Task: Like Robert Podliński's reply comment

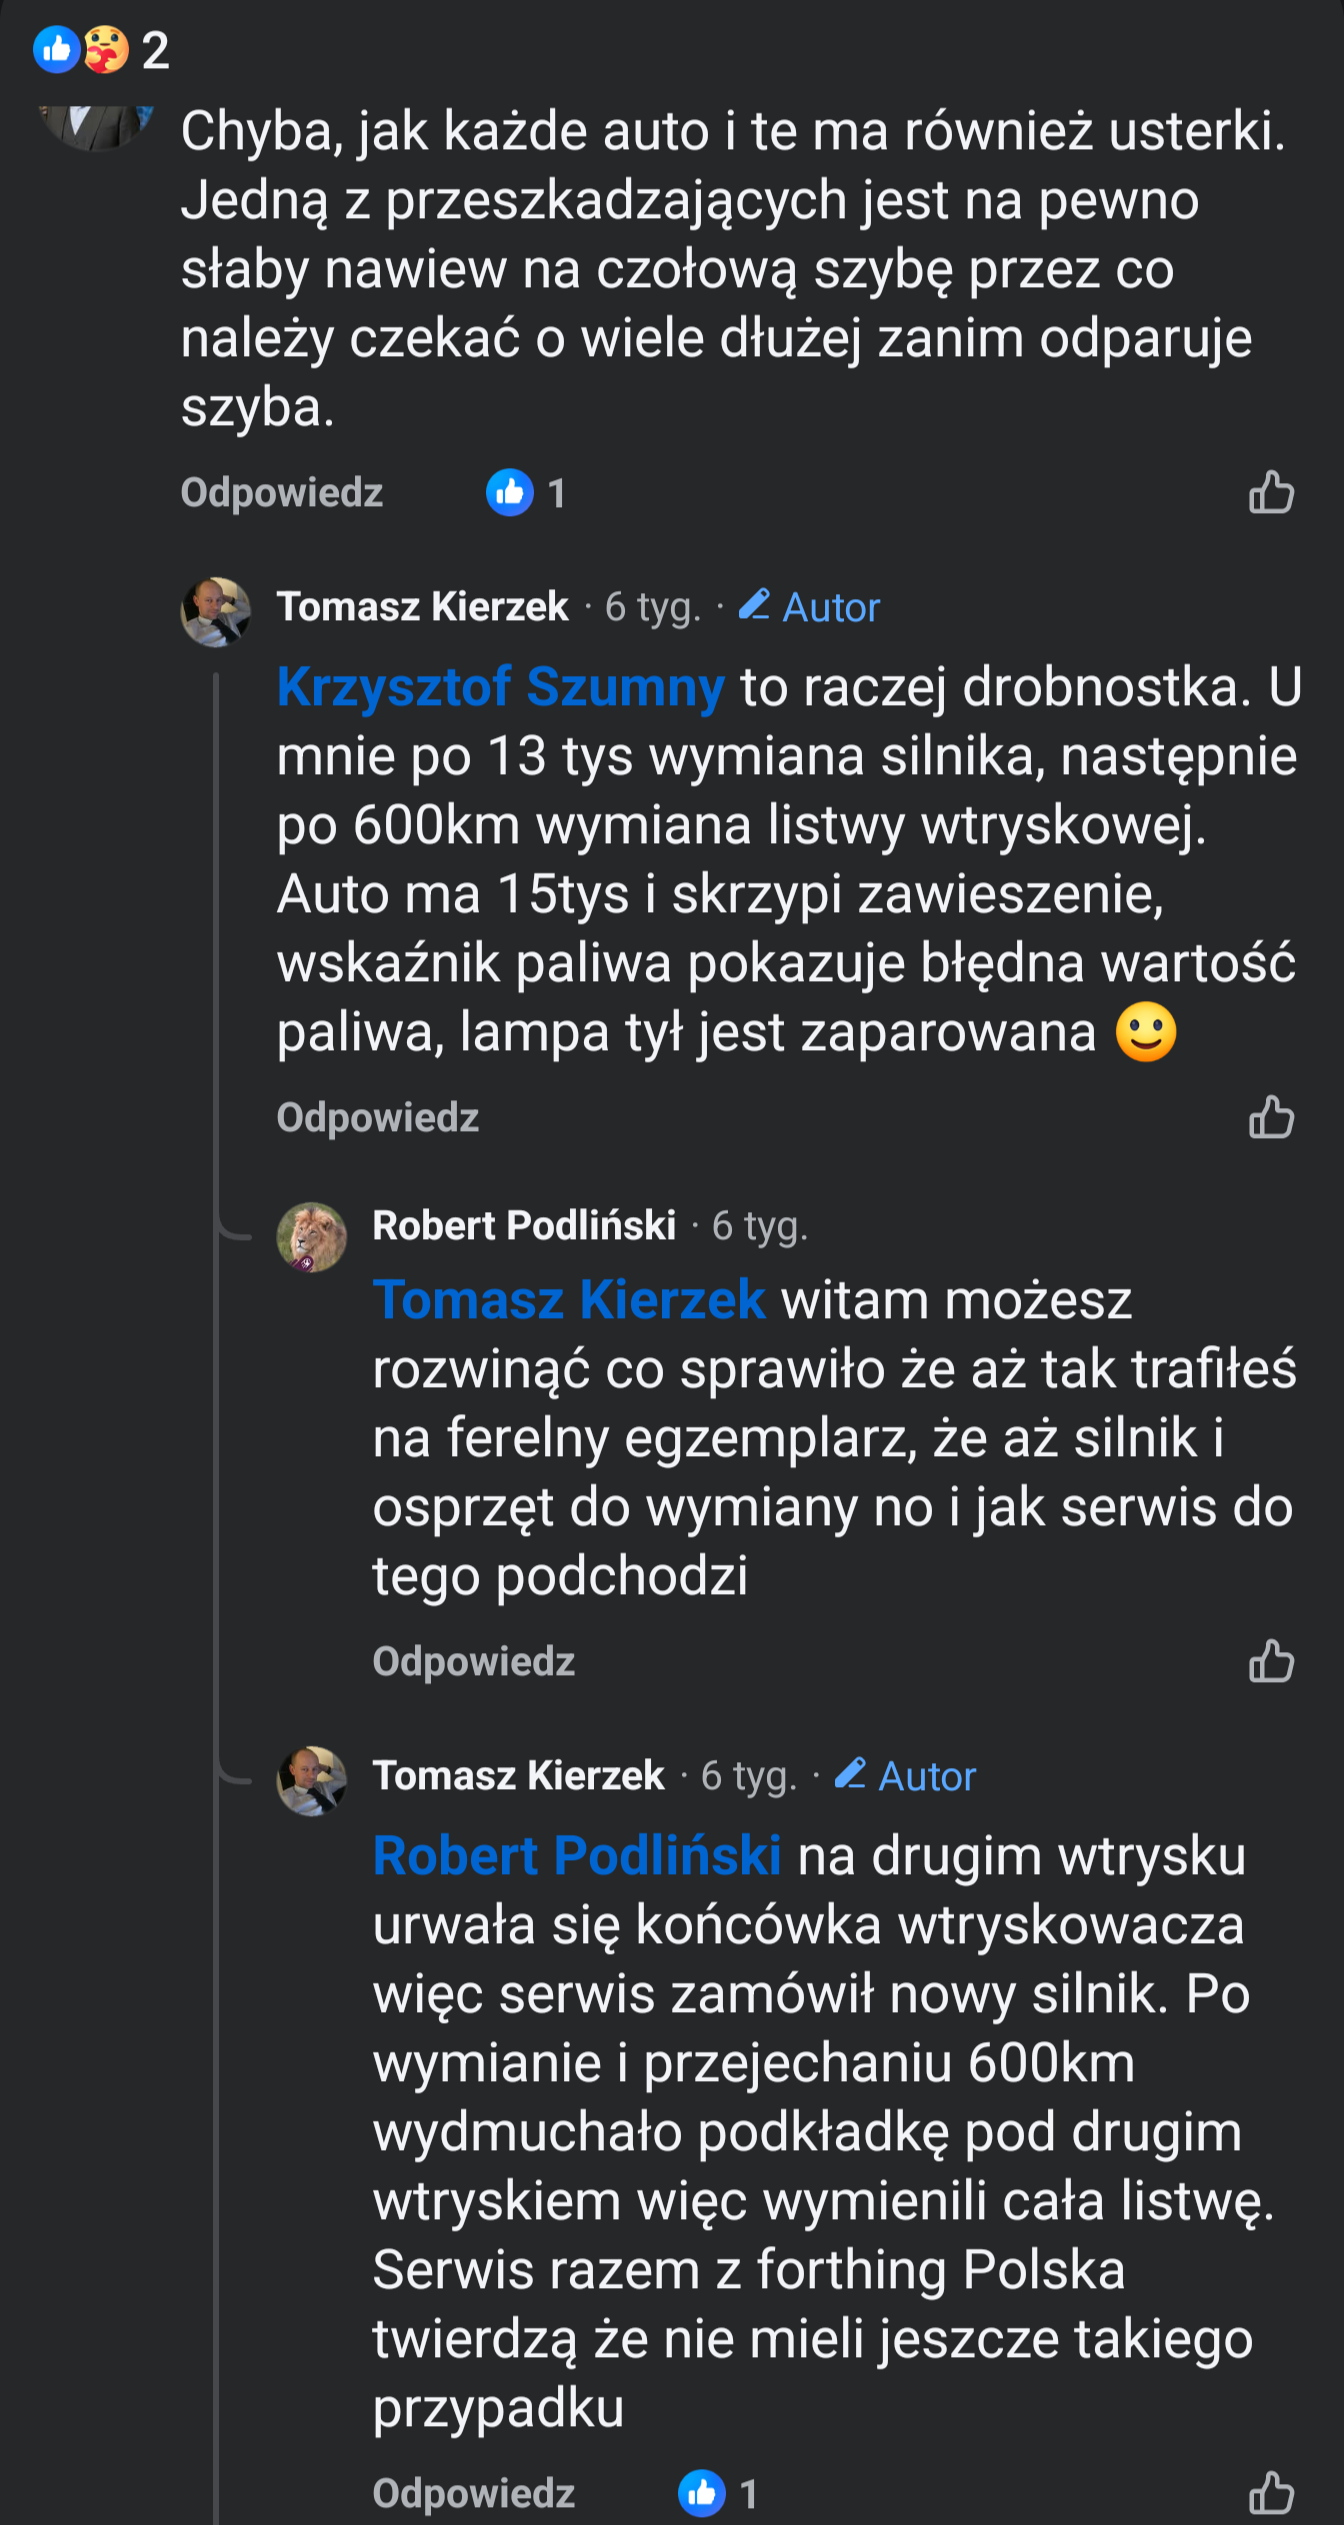Action: [1271, 1661]
